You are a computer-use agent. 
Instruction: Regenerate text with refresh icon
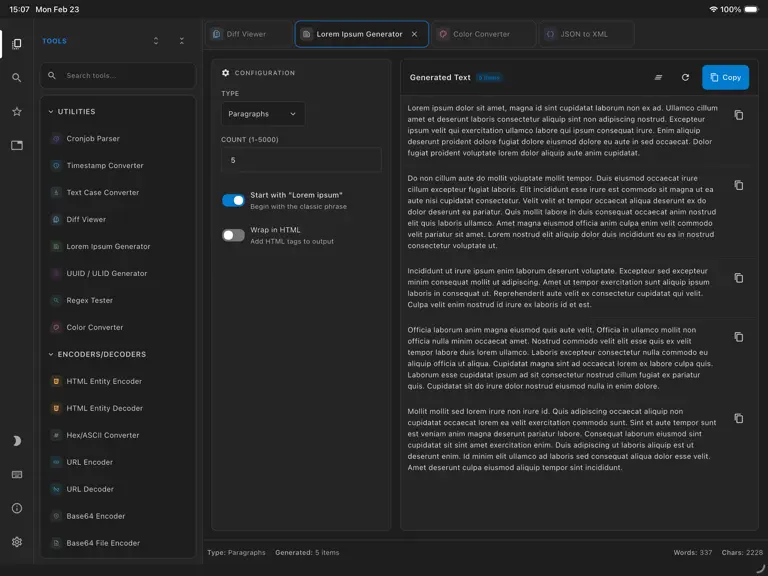[x=685, y=77]
